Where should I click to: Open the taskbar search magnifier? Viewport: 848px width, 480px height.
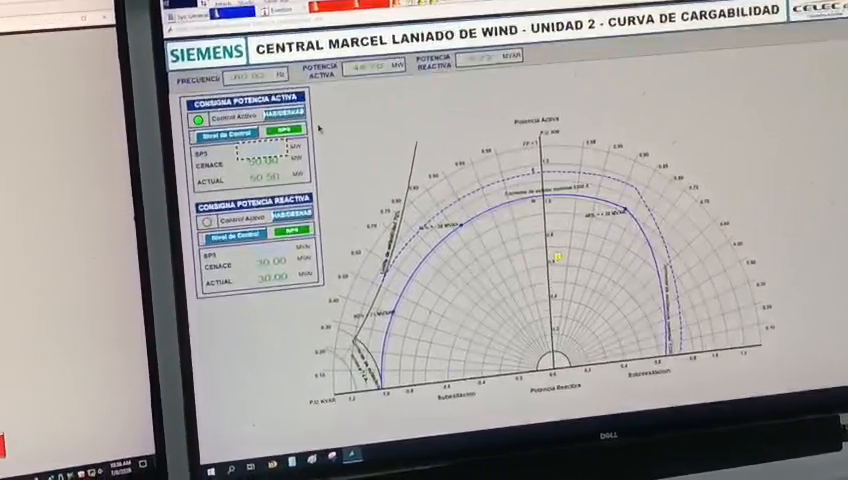(x=230, y=470)
